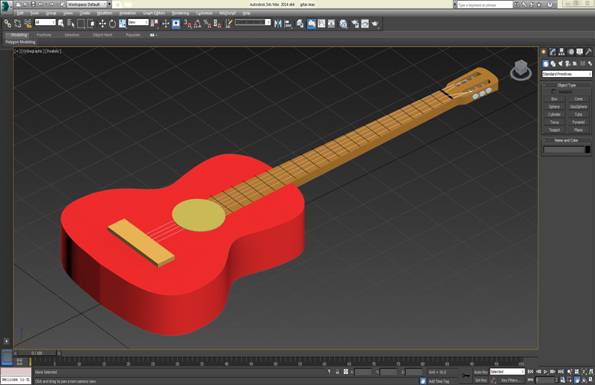Open the Material Editor
This screenshot has width=595, height=385.
(343, 24)
